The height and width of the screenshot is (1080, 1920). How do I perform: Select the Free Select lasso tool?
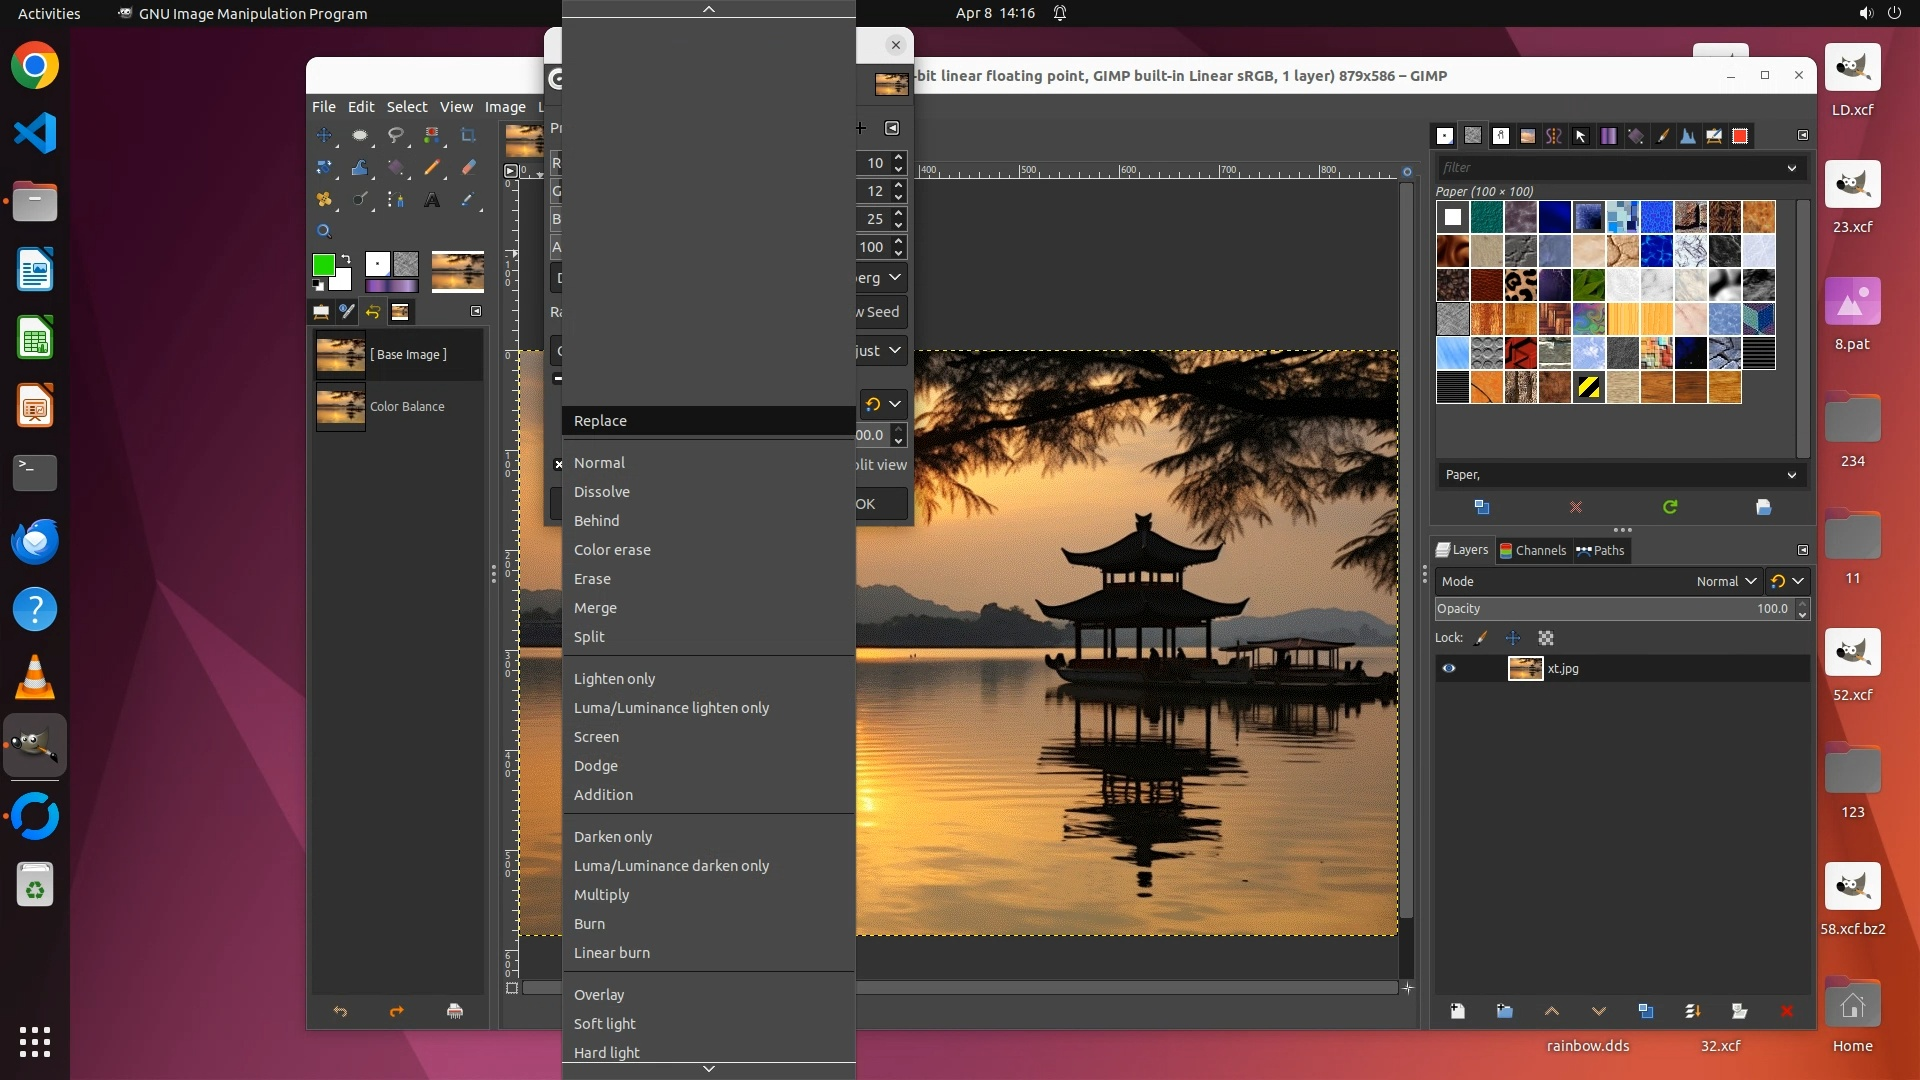coord(396,135)
